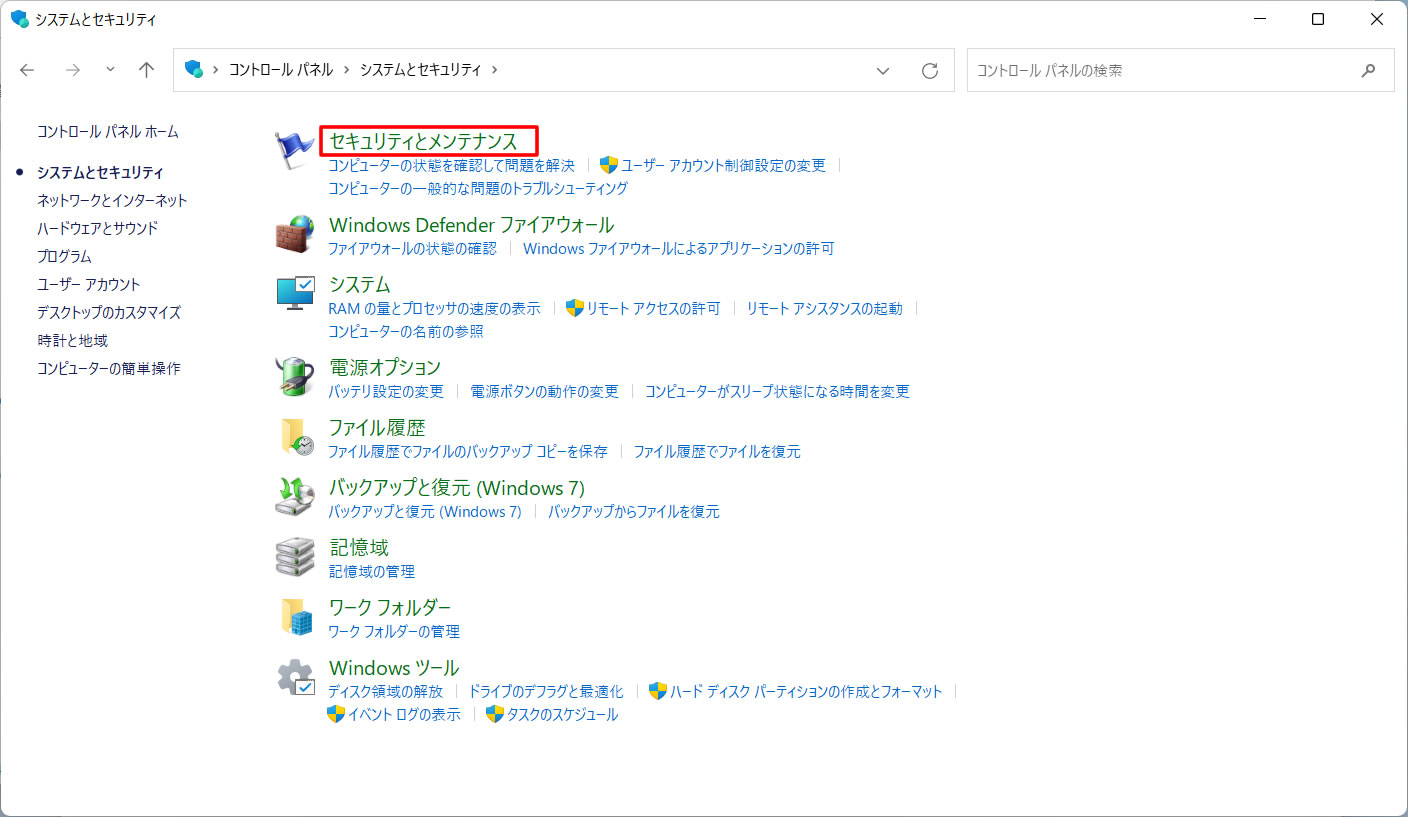The image size is (1408, 817).
Task: Expand the chevron after システムとセキュリティ breadcrumb
Action: pyautogui.click(x=494, y=70)
